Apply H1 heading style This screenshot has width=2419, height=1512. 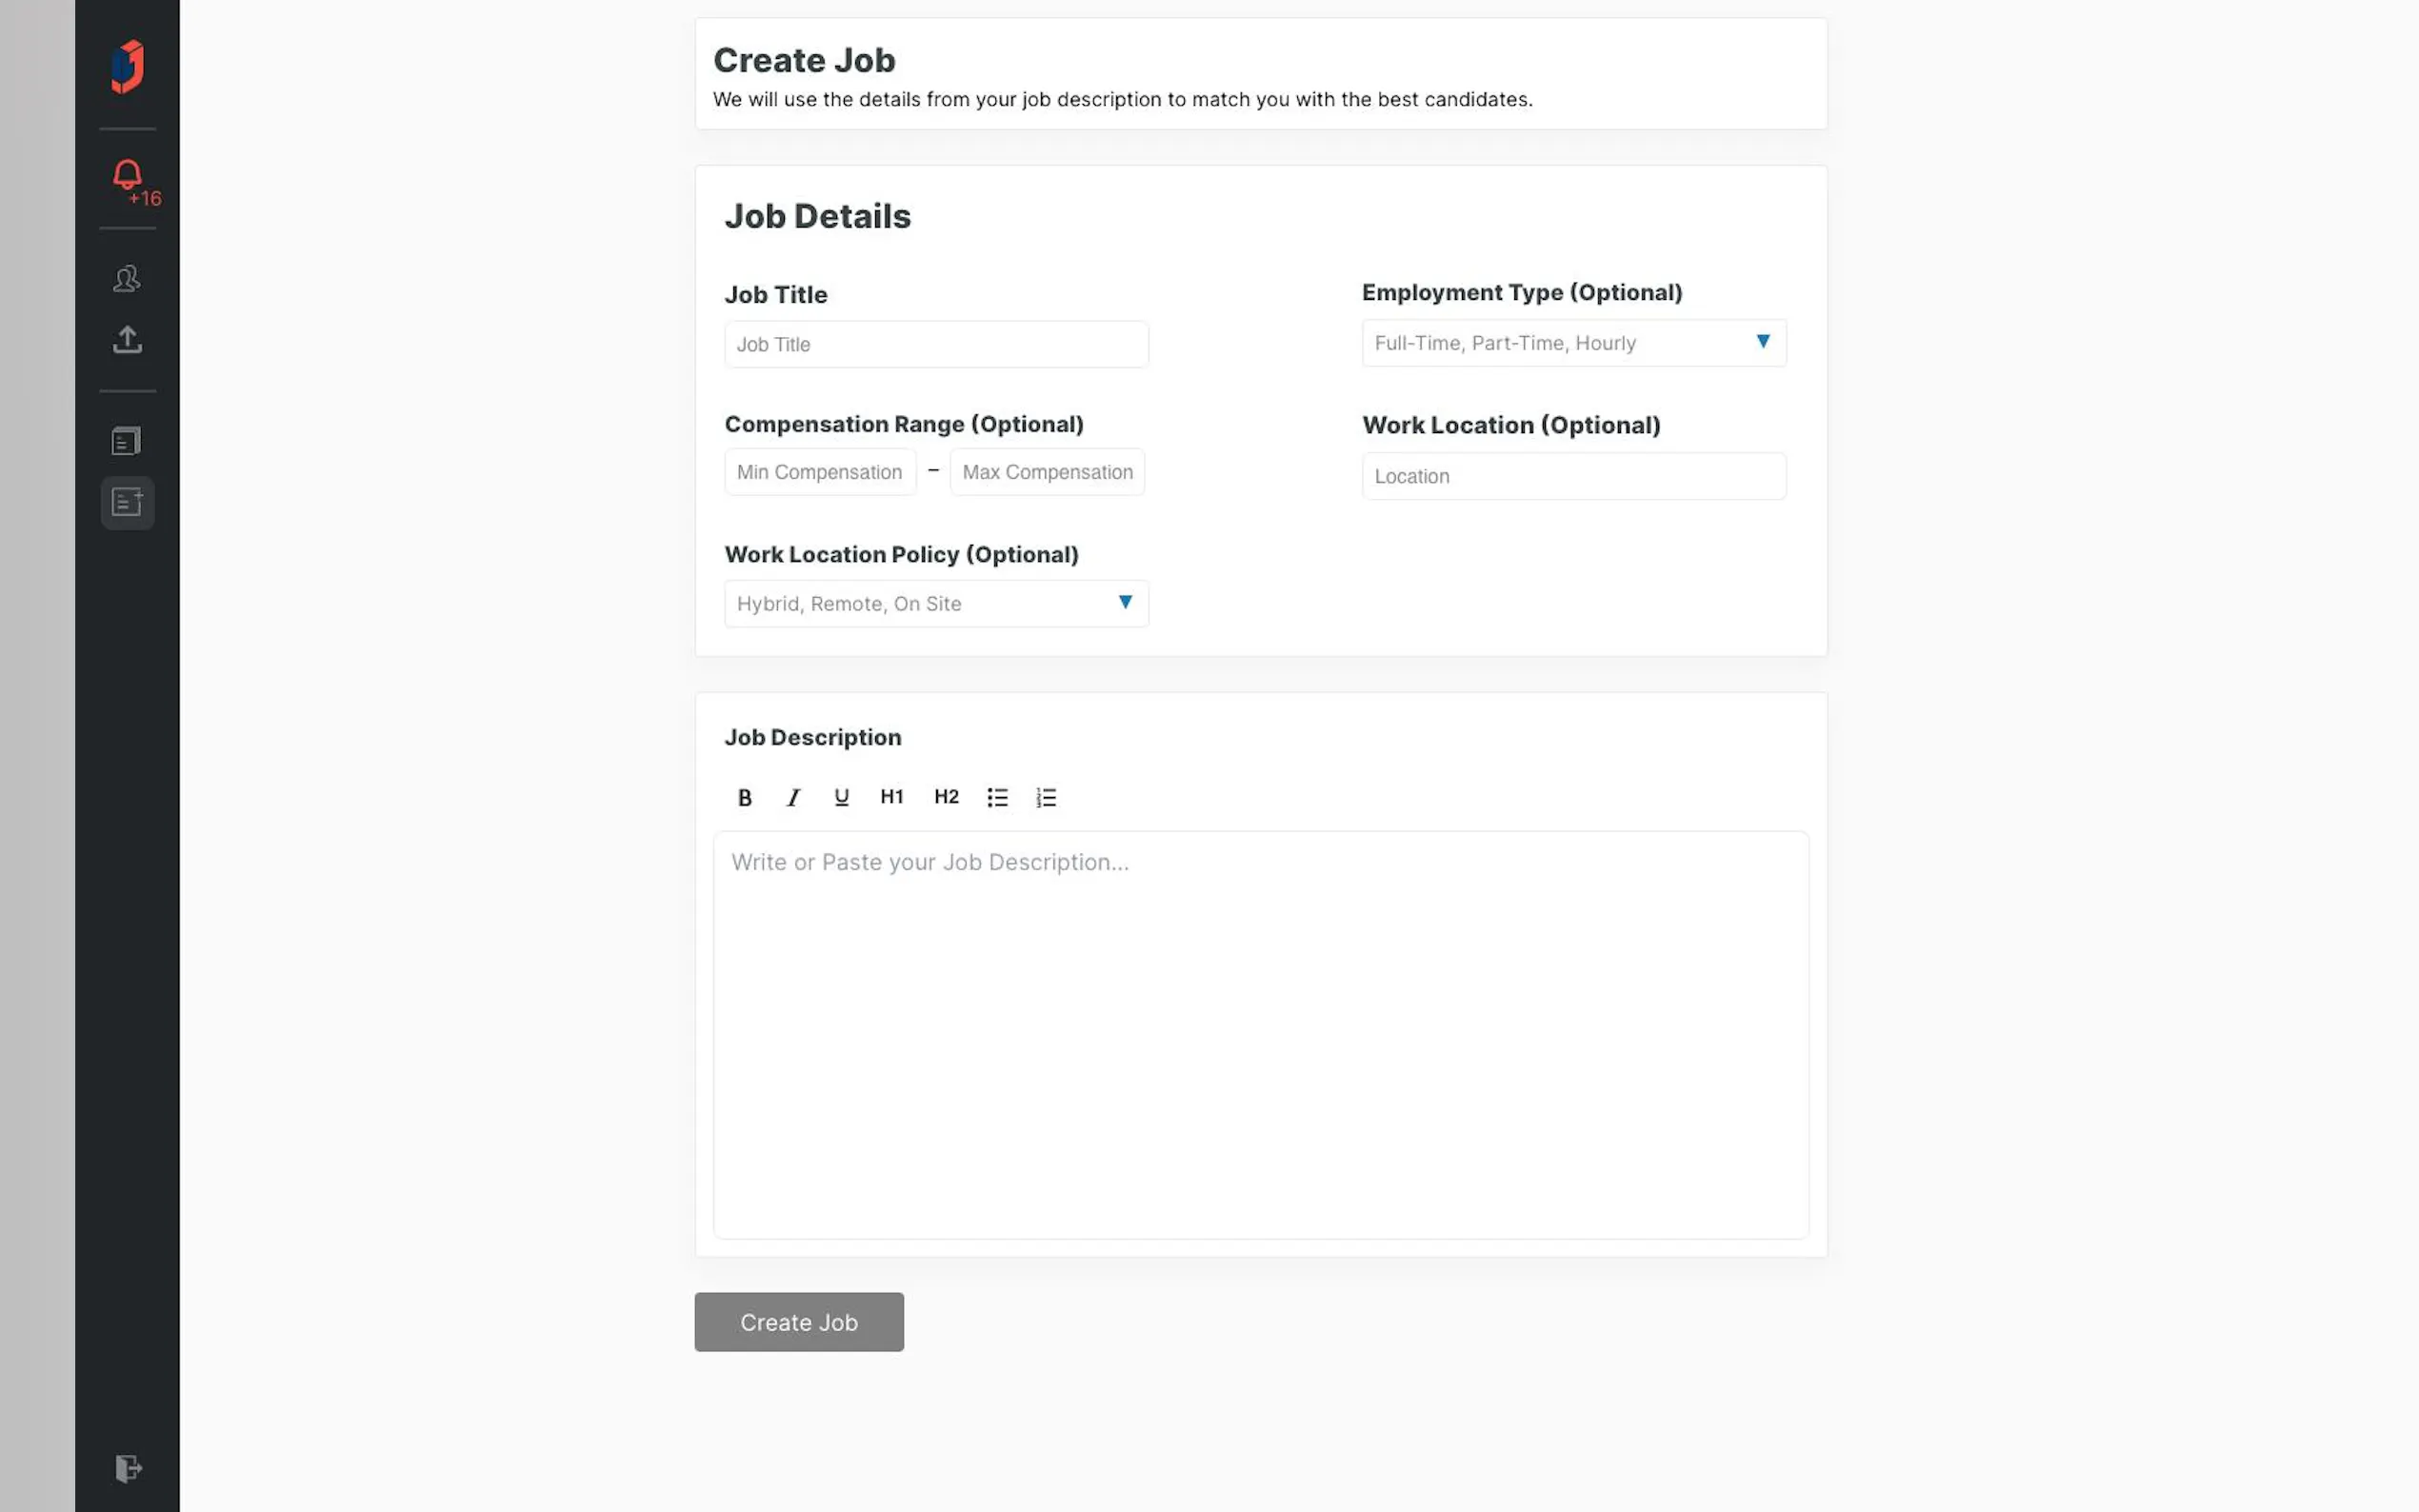(x=891, y=797)
